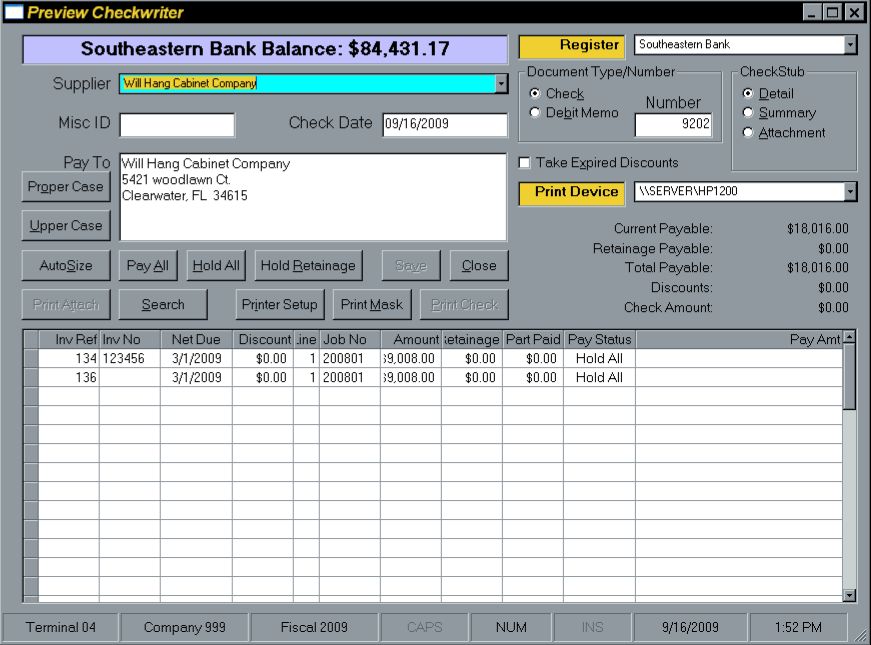Screen dimensions: 871x645
Task: Click the 9/16/2009 date status panel
Action: 690,627
